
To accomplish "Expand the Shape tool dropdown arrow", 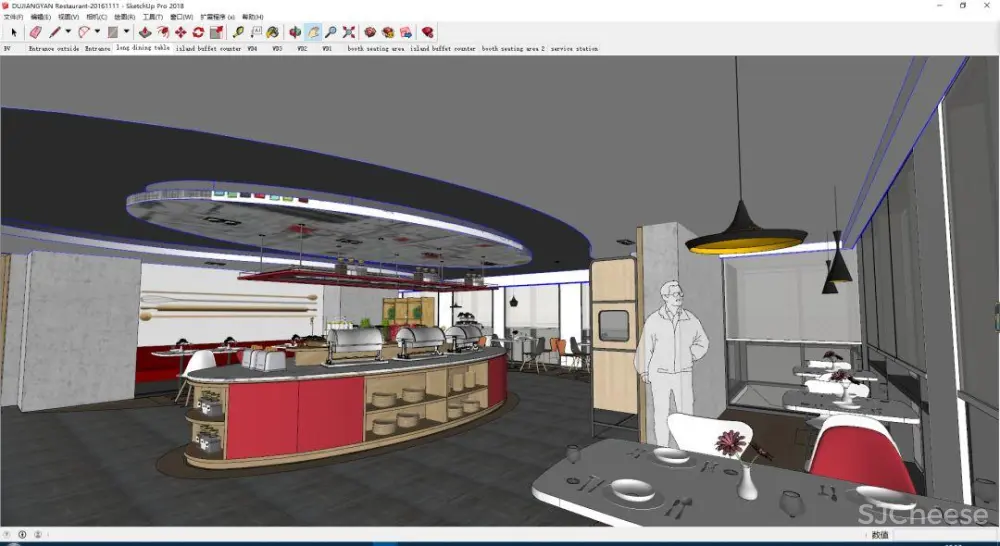I will pos(126,33).
